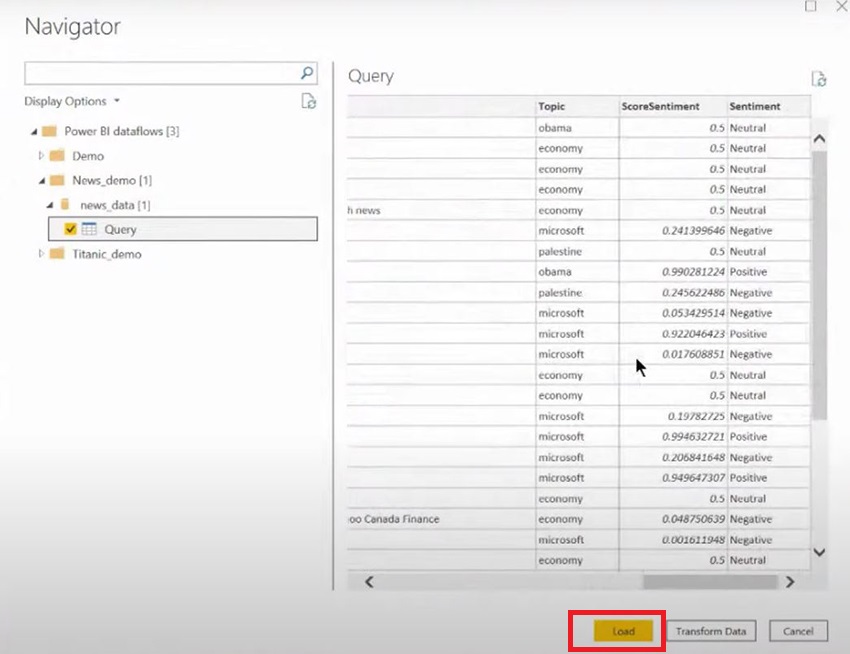Click the refresh icon above the navigator tree
850x654 pixels.
308,101
